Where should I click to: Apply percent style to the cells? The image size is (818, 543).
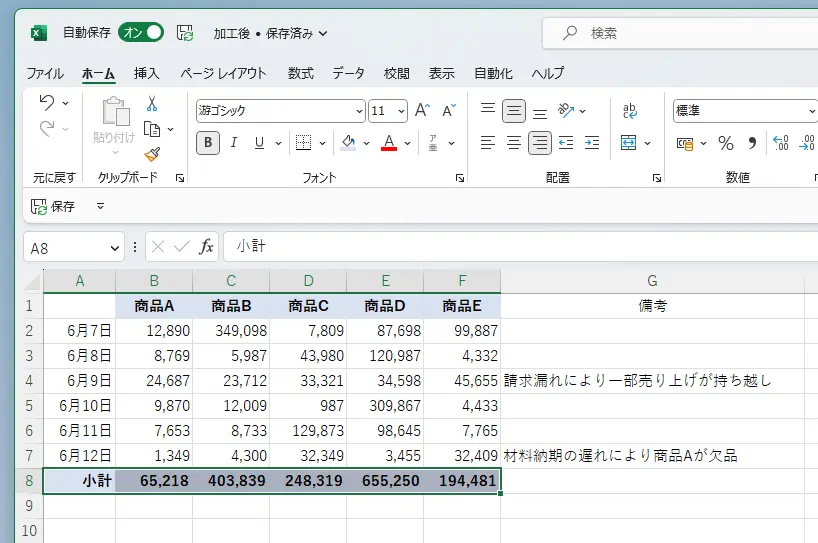click(x=725, y=143)
